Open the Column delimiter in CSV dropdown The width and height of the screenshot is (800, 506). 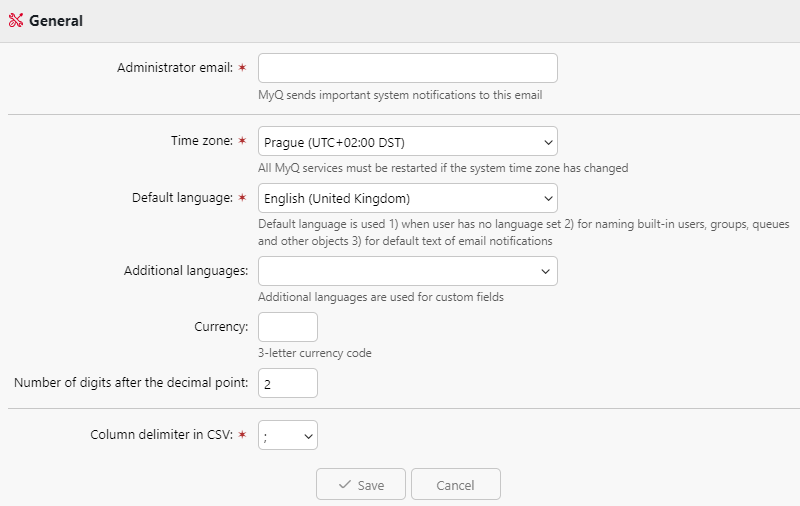[288, 435]
